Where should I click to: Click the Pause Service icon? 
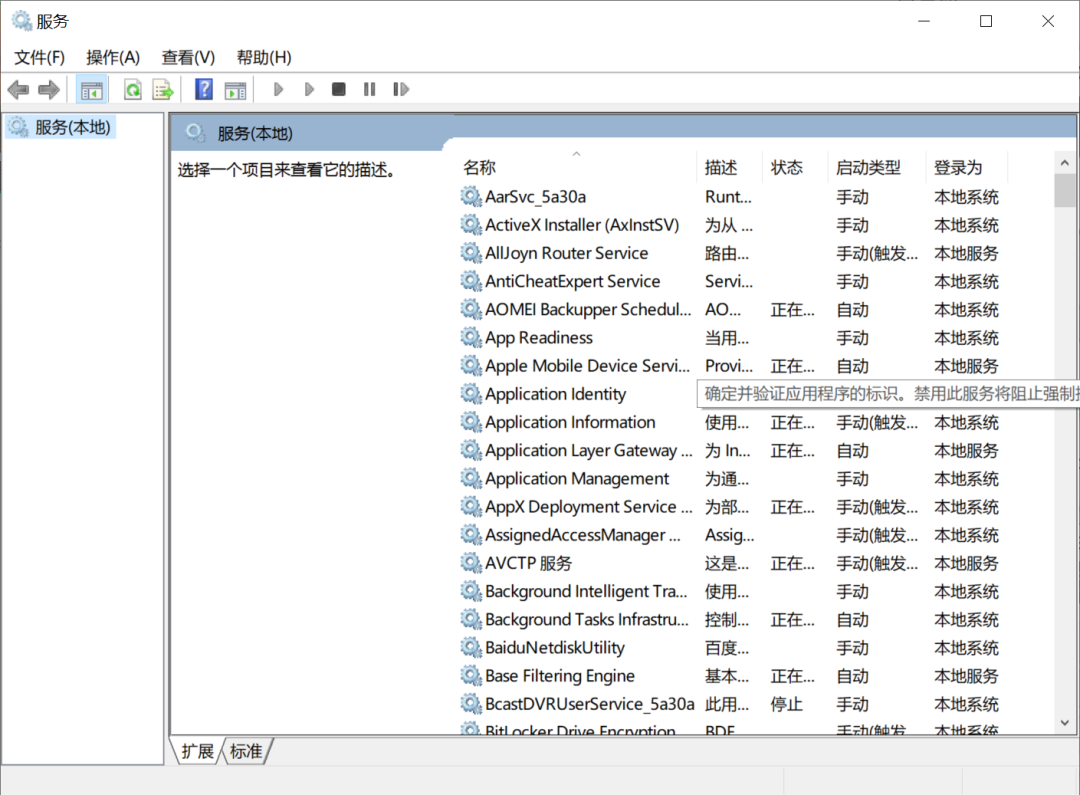click(370, 90)
